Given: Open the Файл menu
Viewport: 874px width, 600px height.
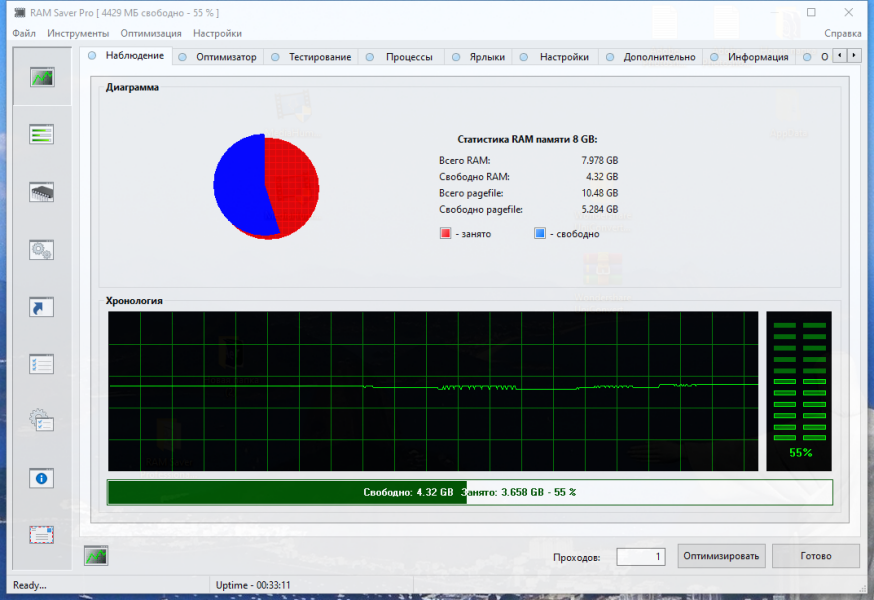Looking at the screenshot, I should coord(24,33).
